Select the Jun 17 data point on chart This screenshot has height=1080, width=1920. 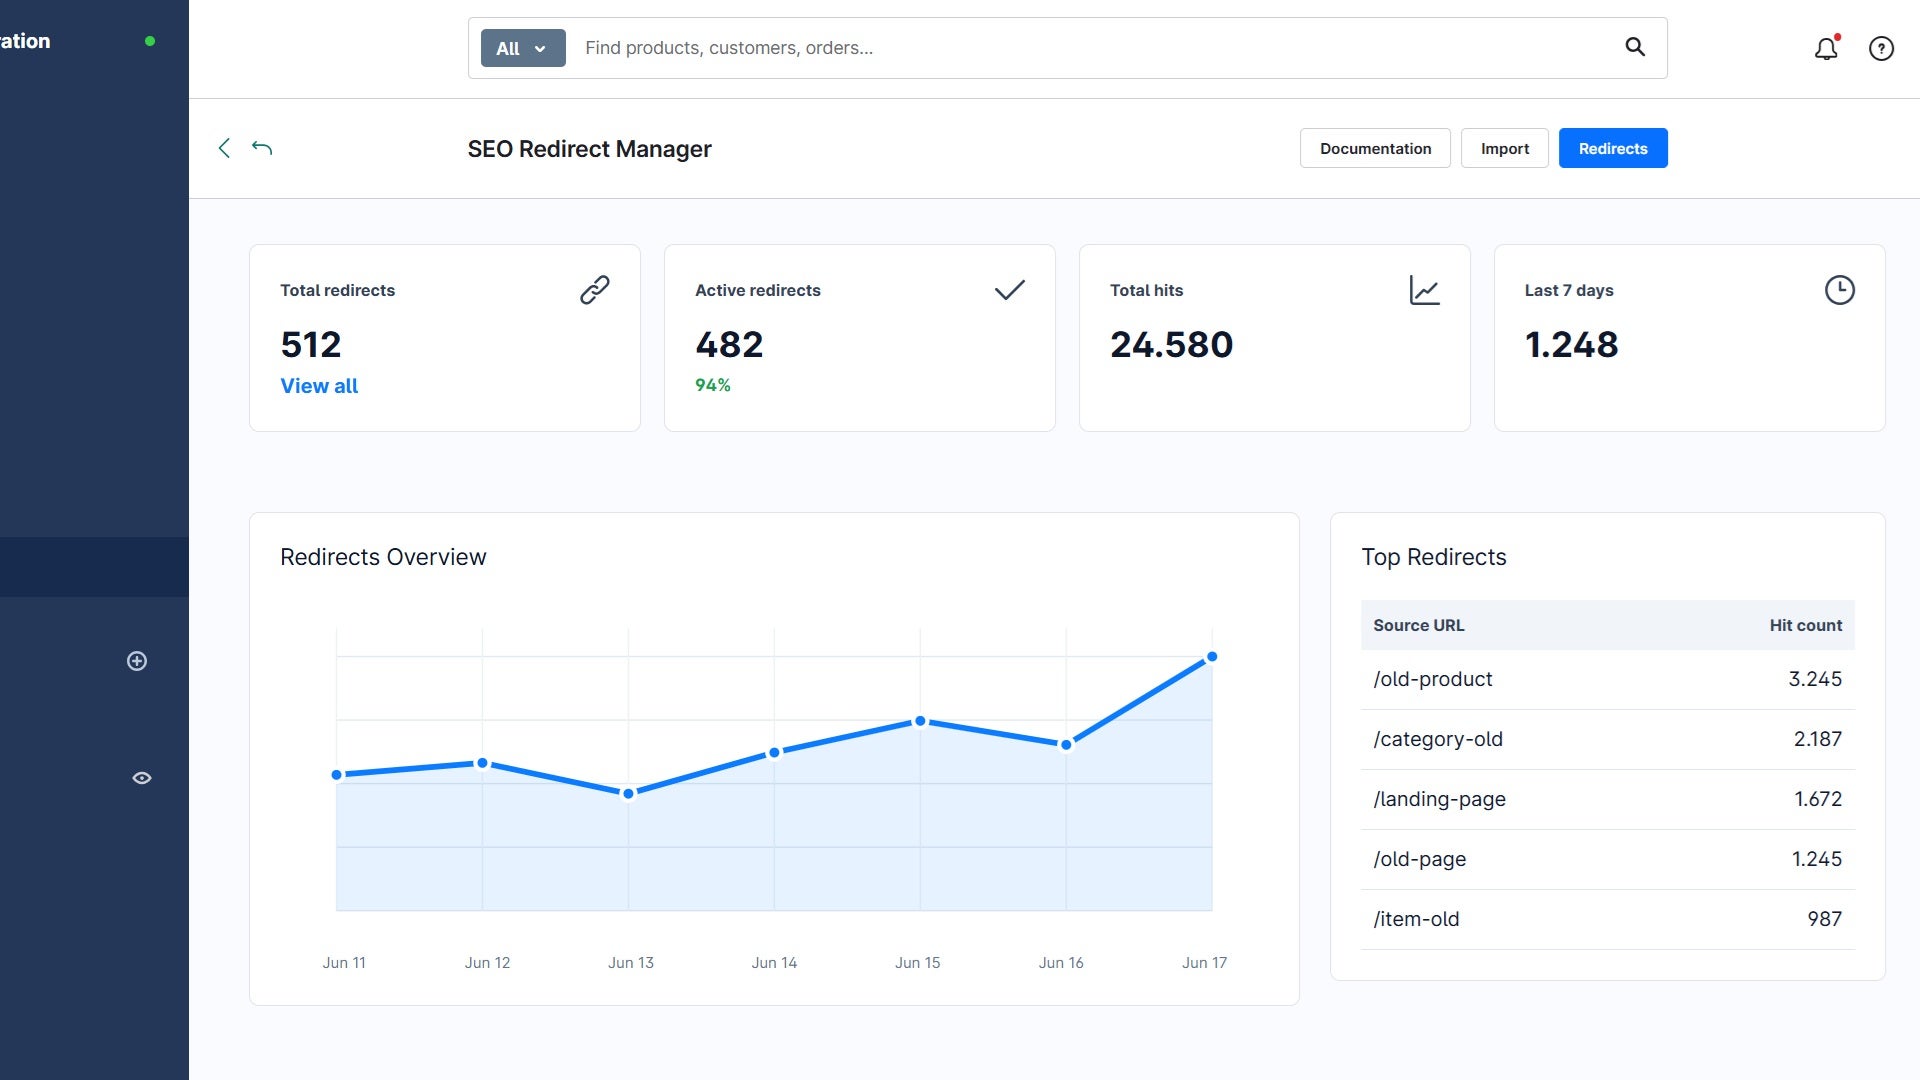1212,657
